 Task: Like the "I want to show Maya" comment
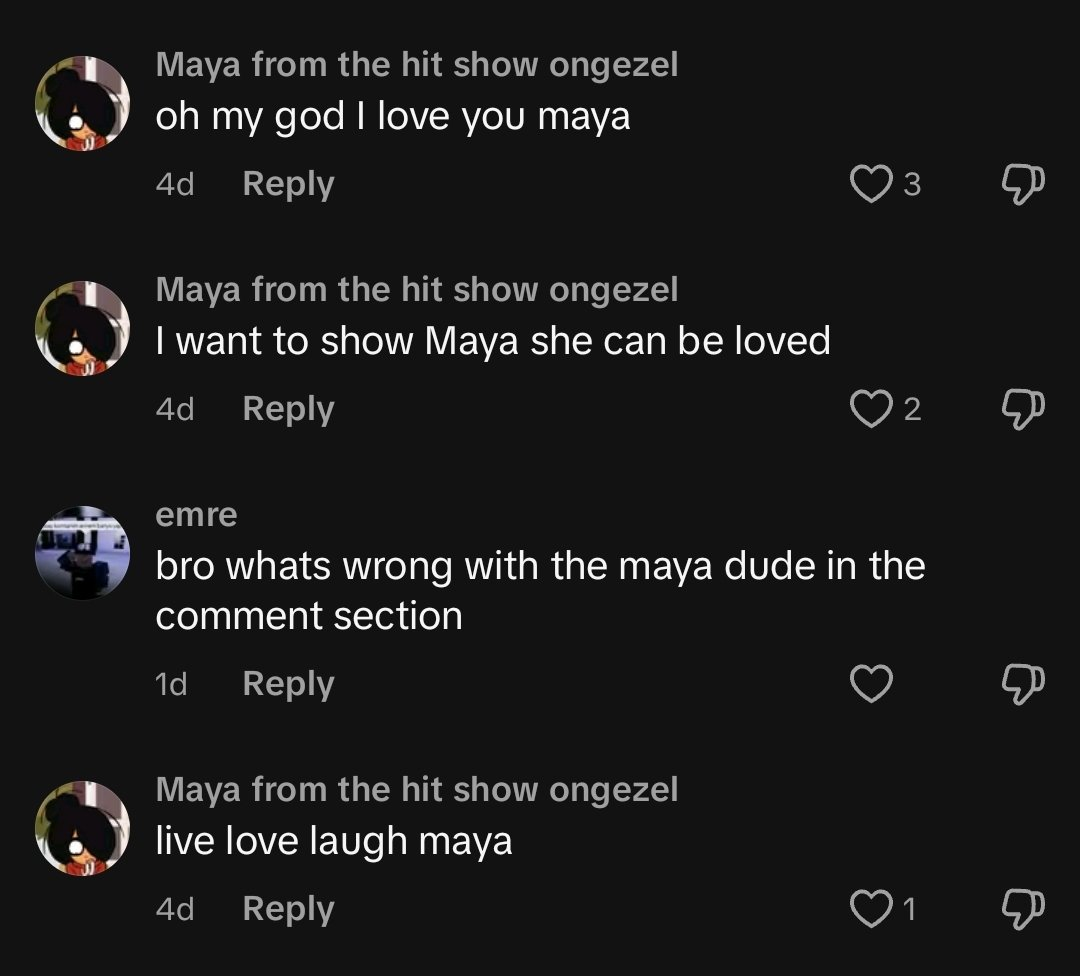tap(870, 409)
